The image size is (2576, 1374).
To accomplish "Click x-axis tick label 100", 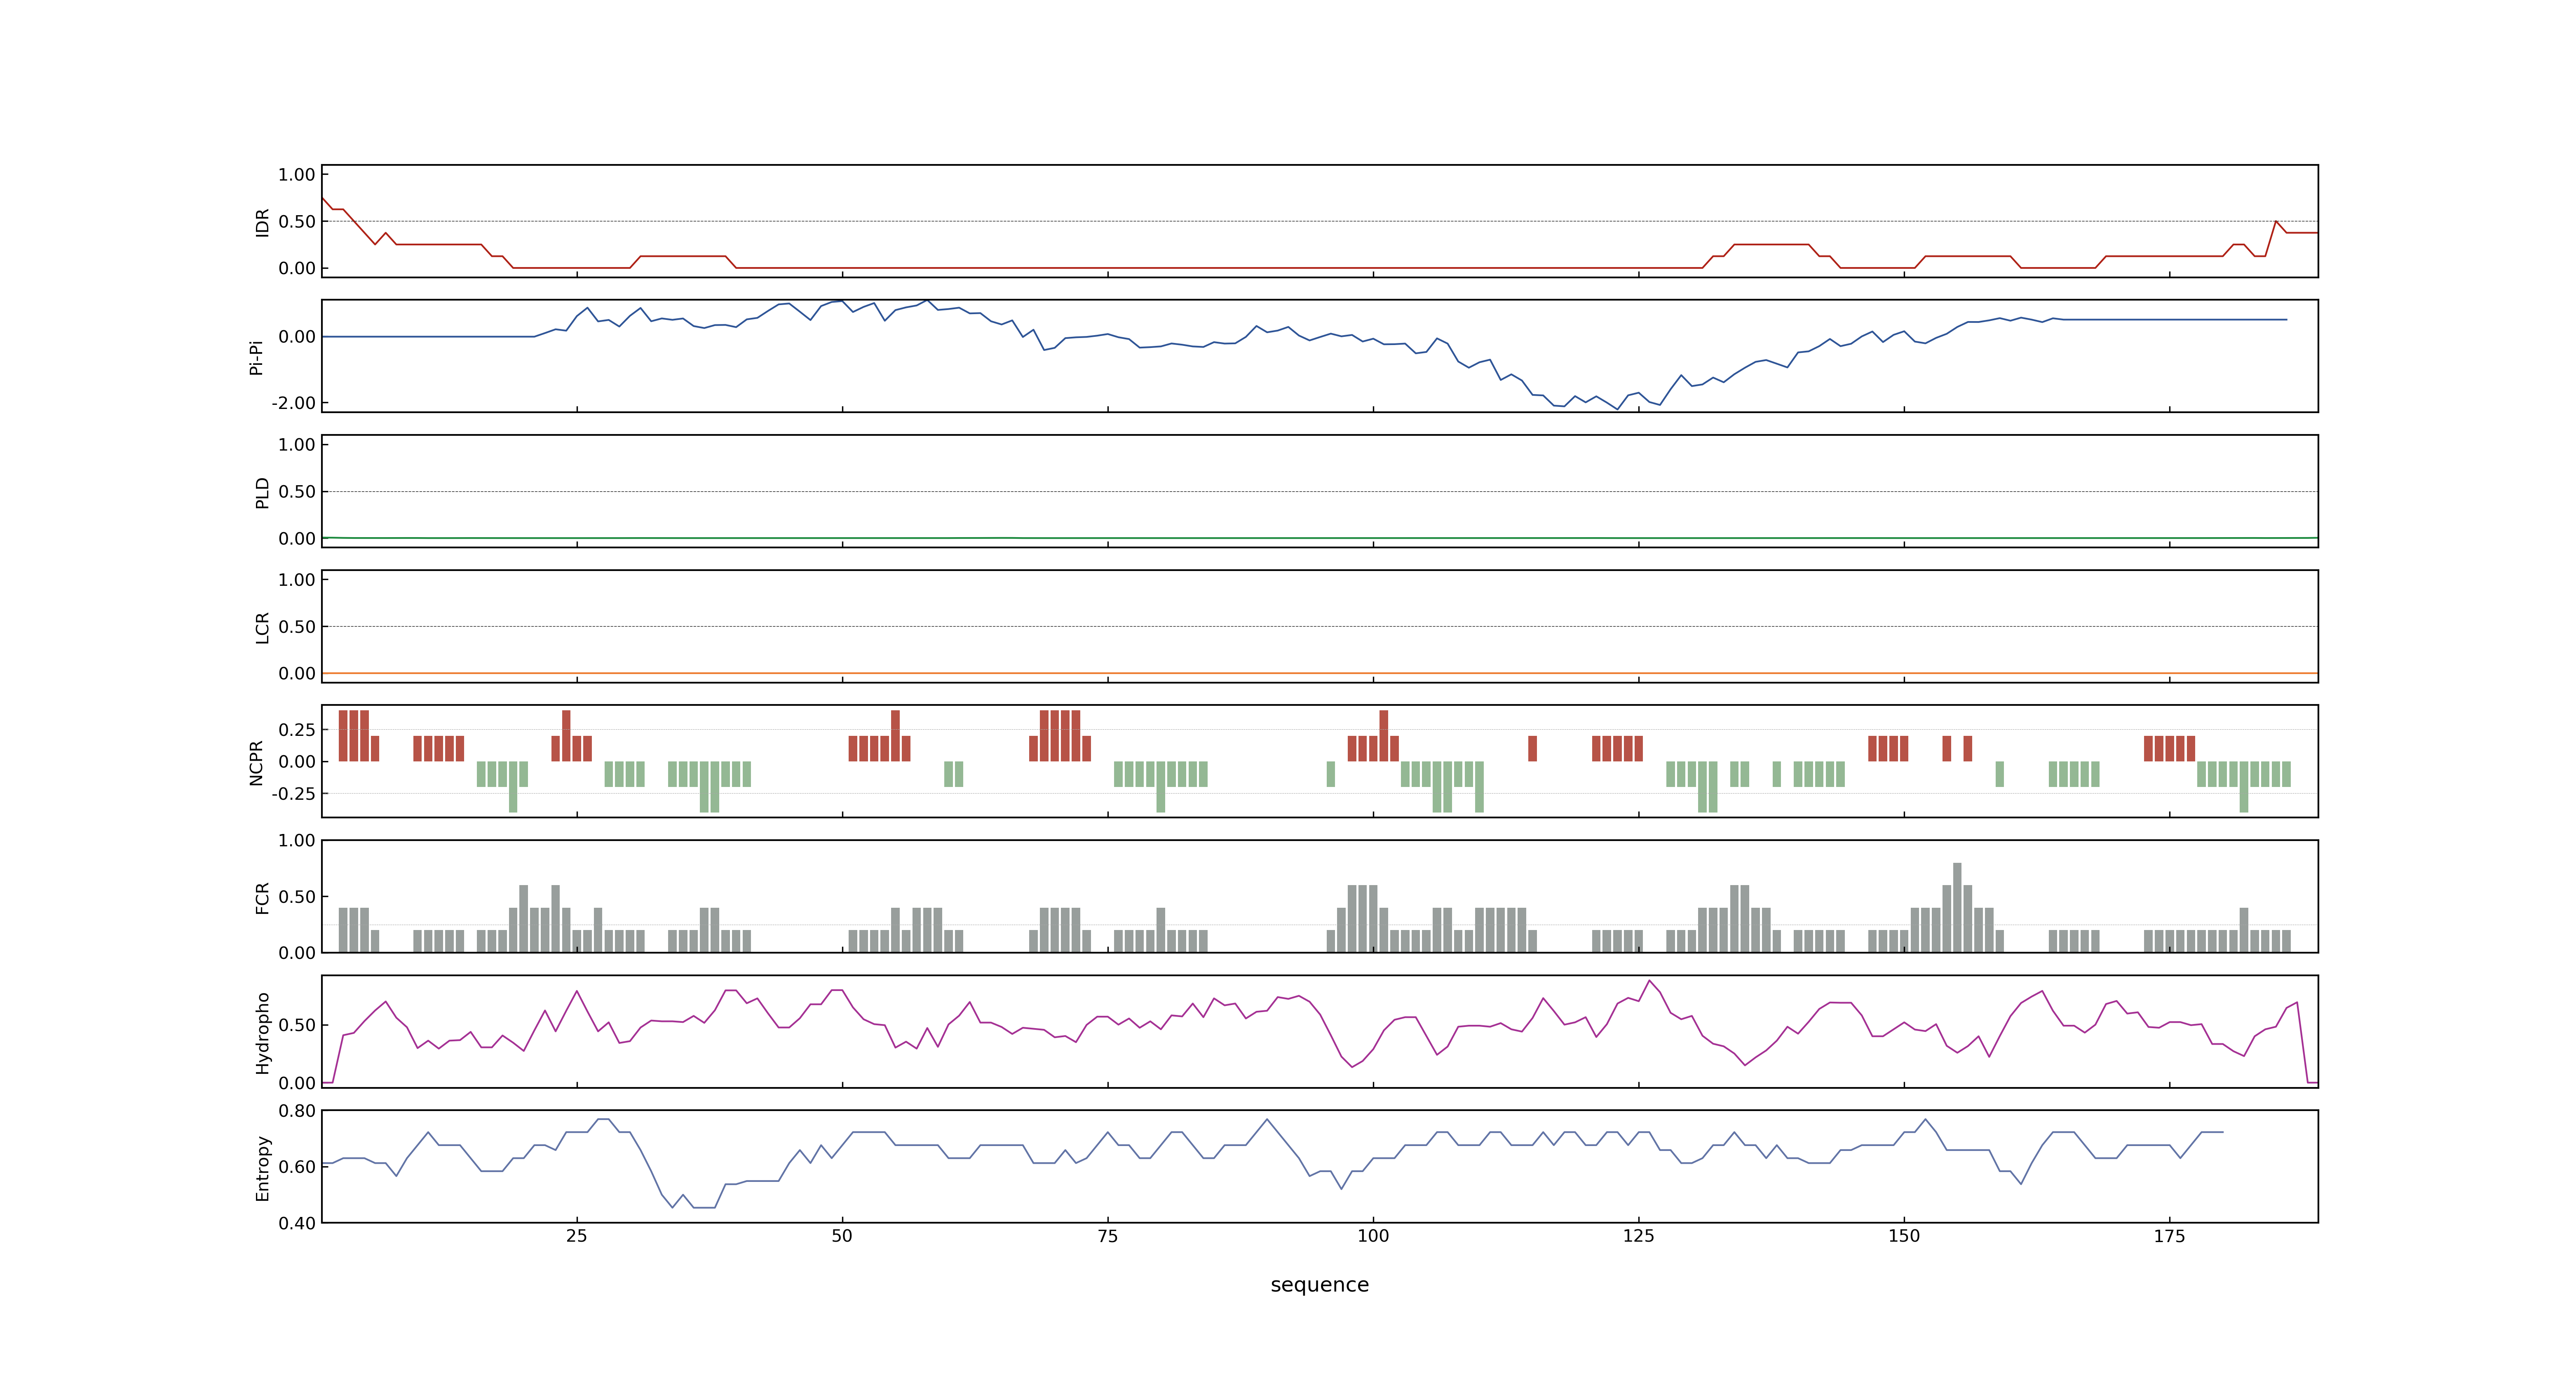I will click(x=1373, y=1236).
